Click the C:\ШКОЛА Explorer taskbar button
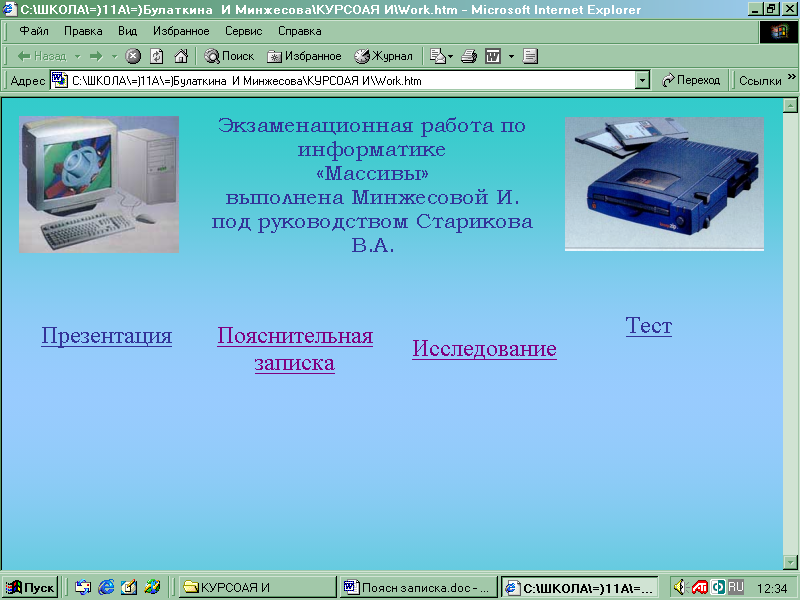This screenshot has width=800, height=600. pyautogui.click(x=580, y=588)
